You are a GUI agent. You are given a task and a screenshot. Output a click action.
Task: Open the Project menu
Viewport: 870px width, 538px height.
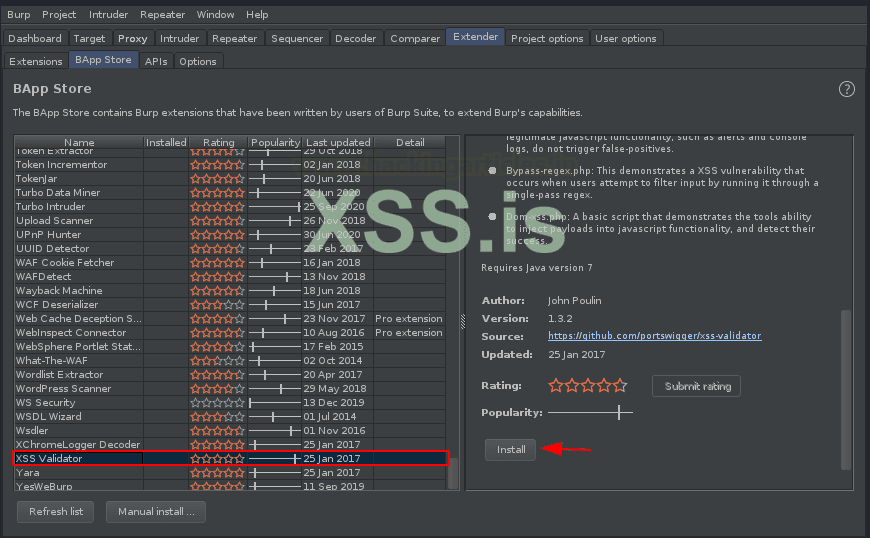(x=59, y=14)
